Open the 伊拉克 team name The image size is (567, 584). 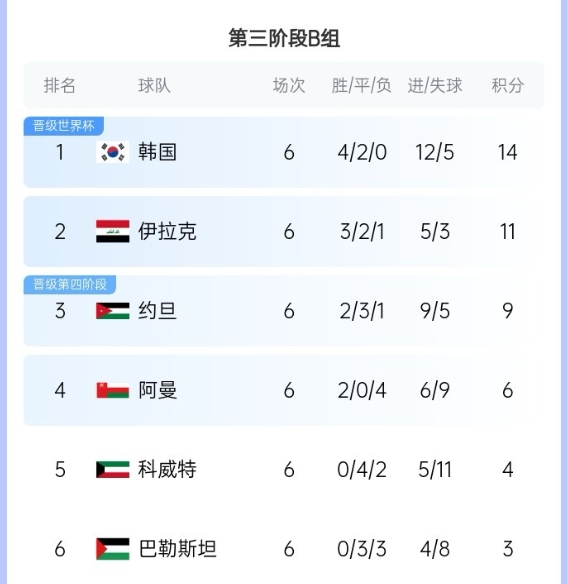[x=167, y=231]
